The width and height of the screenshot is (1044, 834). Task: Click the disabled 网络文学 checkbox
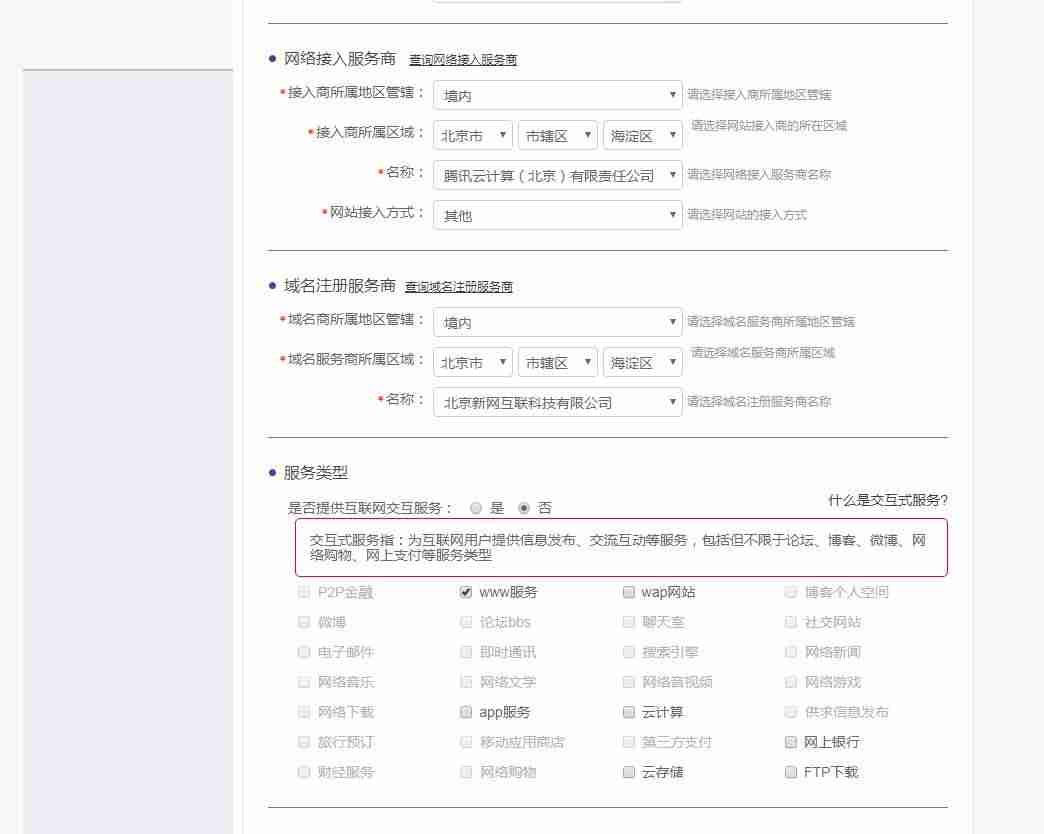(466, 682)
